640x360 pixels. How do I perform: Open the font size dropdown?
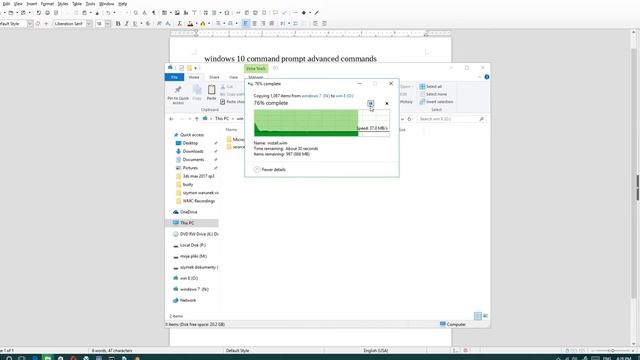tap(108, 24)
